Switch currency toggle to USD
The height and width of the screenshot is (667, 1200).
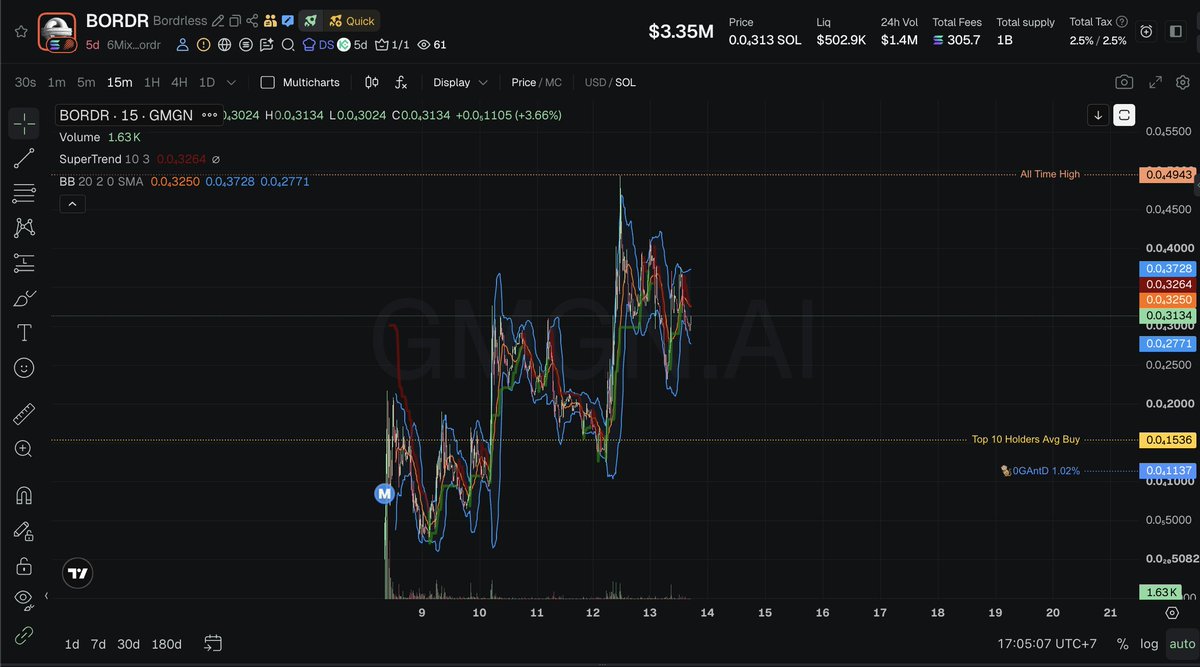point(595,82)
